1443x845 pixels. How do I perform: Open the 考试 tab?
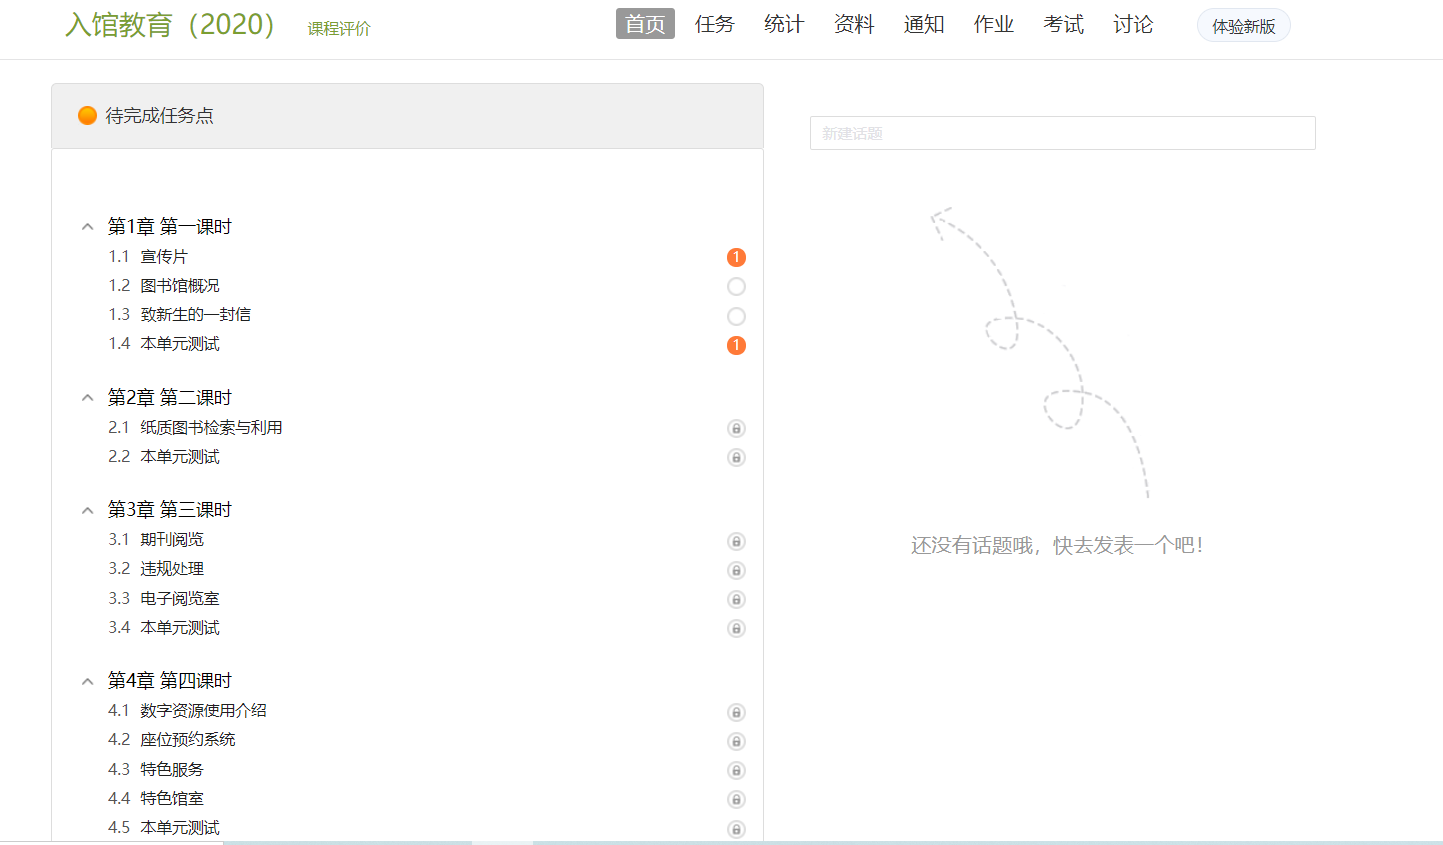[1063, 24]
